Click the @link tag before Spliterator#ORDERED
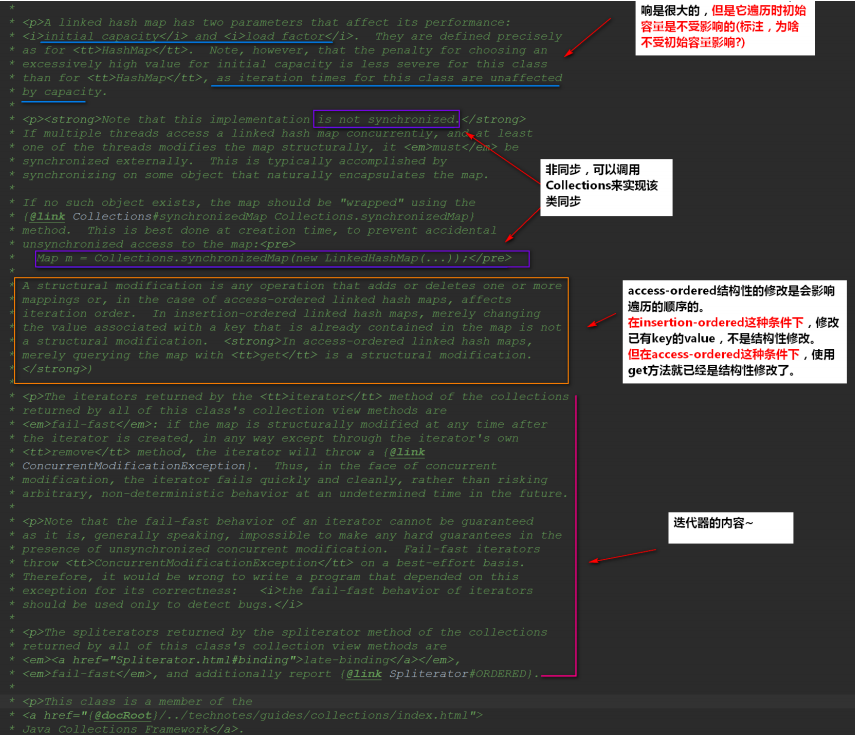This screenshot has width=855, height=735. (x=364, y=674)
